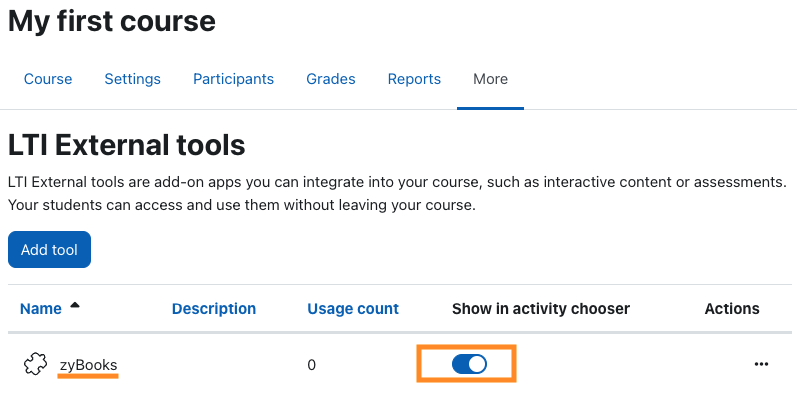
Task: Click the LTI External tools heading
Action: click(127, 145)
